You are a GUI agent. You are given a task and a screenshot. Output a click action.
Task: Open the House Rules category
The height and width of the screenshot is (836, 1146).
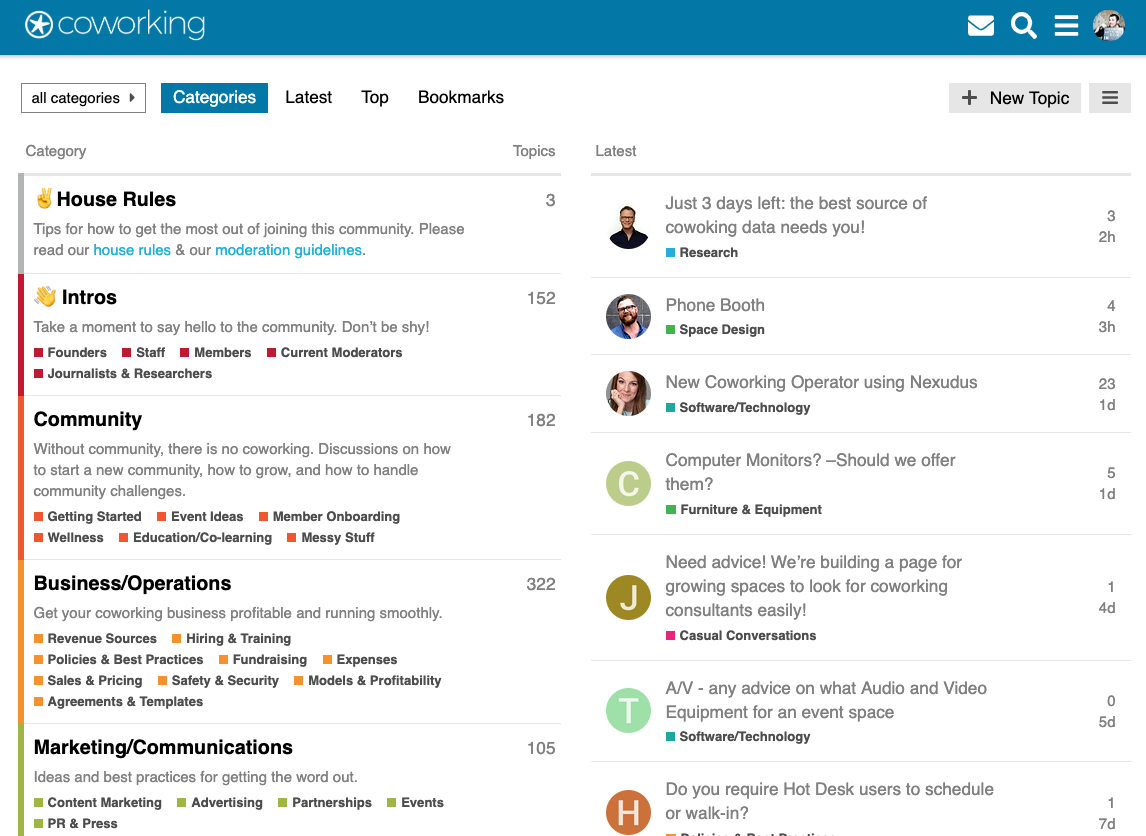[116, 200]
